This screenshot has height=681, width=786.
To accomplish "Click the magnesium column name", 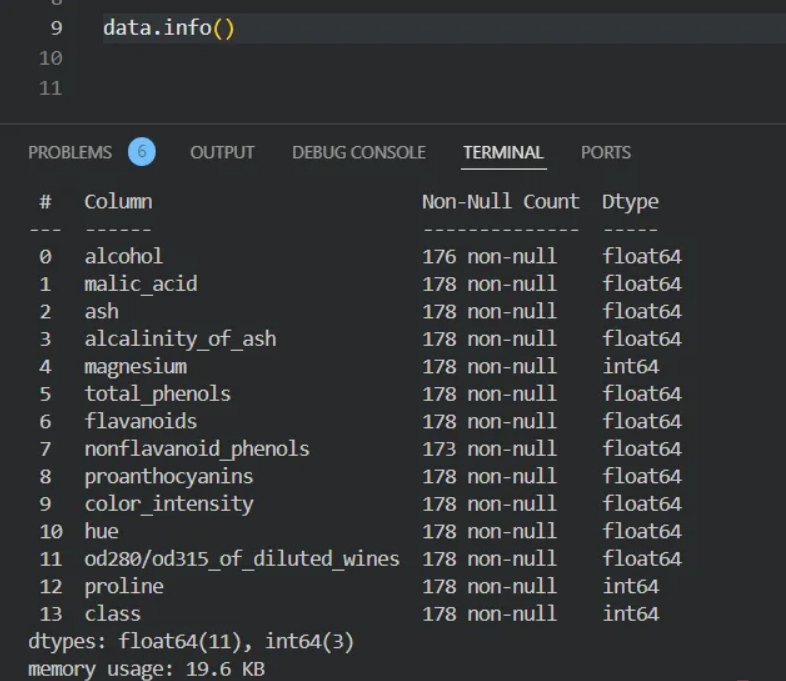I will coord(136,367).
